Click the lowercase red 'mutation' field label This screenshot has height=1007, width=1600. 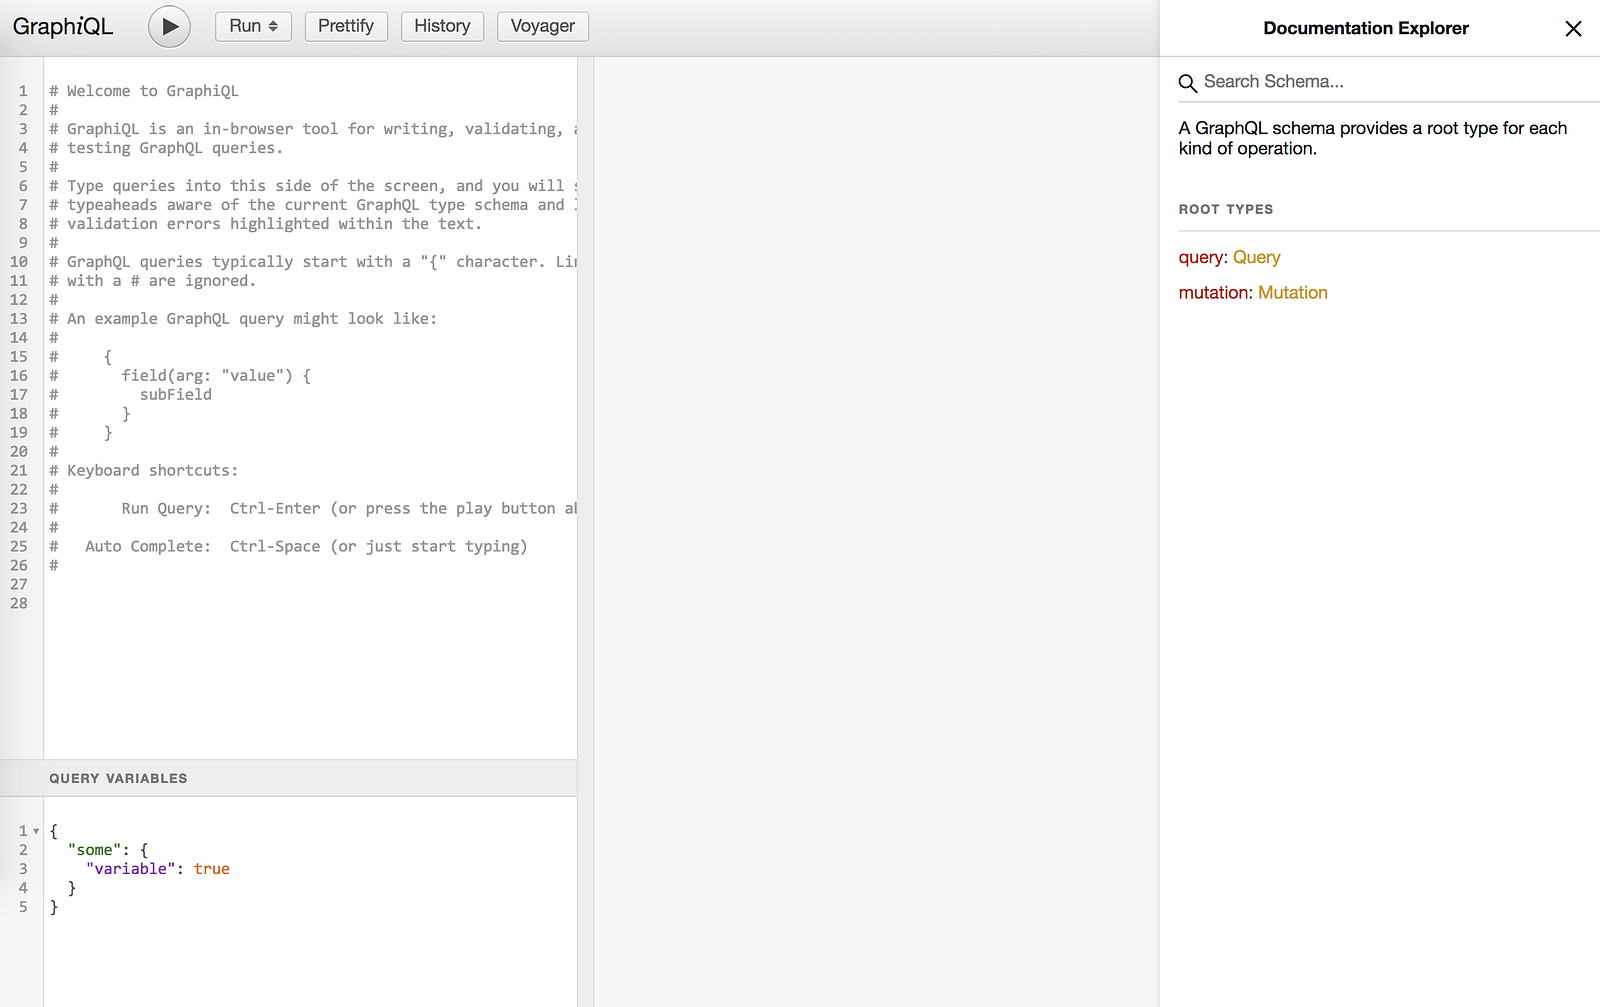pyautogui.click(x=1214, y=292)
